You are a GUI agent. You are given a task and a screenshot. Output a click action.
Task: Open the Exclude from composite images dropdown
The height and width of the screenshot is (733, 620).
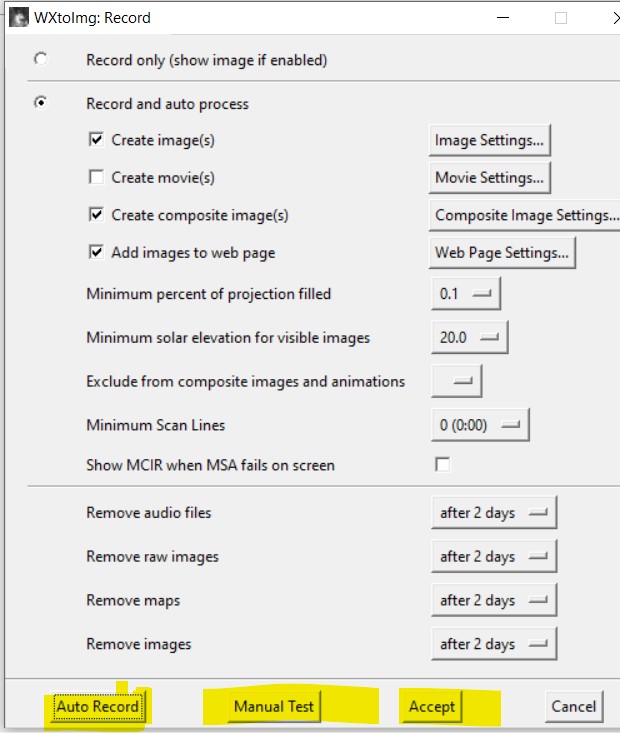(456, 381)
